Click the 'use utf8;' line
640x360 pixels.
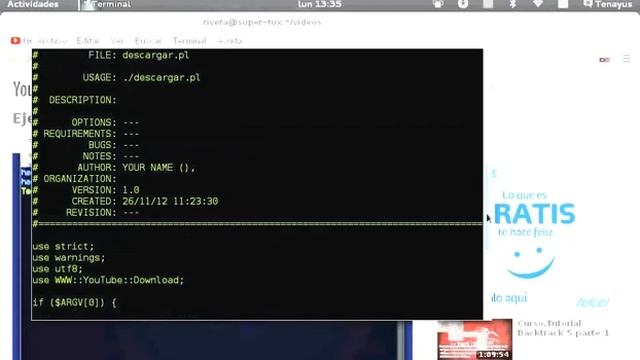pyautogui.click(x=57, y=269)
